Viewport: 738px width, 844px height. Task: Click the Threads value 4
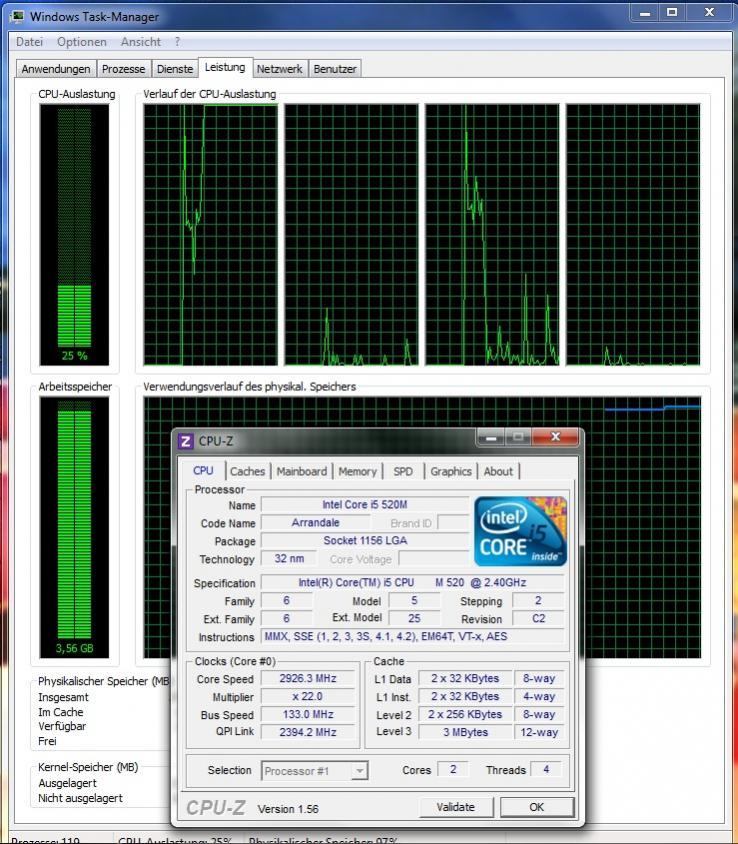click(x=546, y=769)
